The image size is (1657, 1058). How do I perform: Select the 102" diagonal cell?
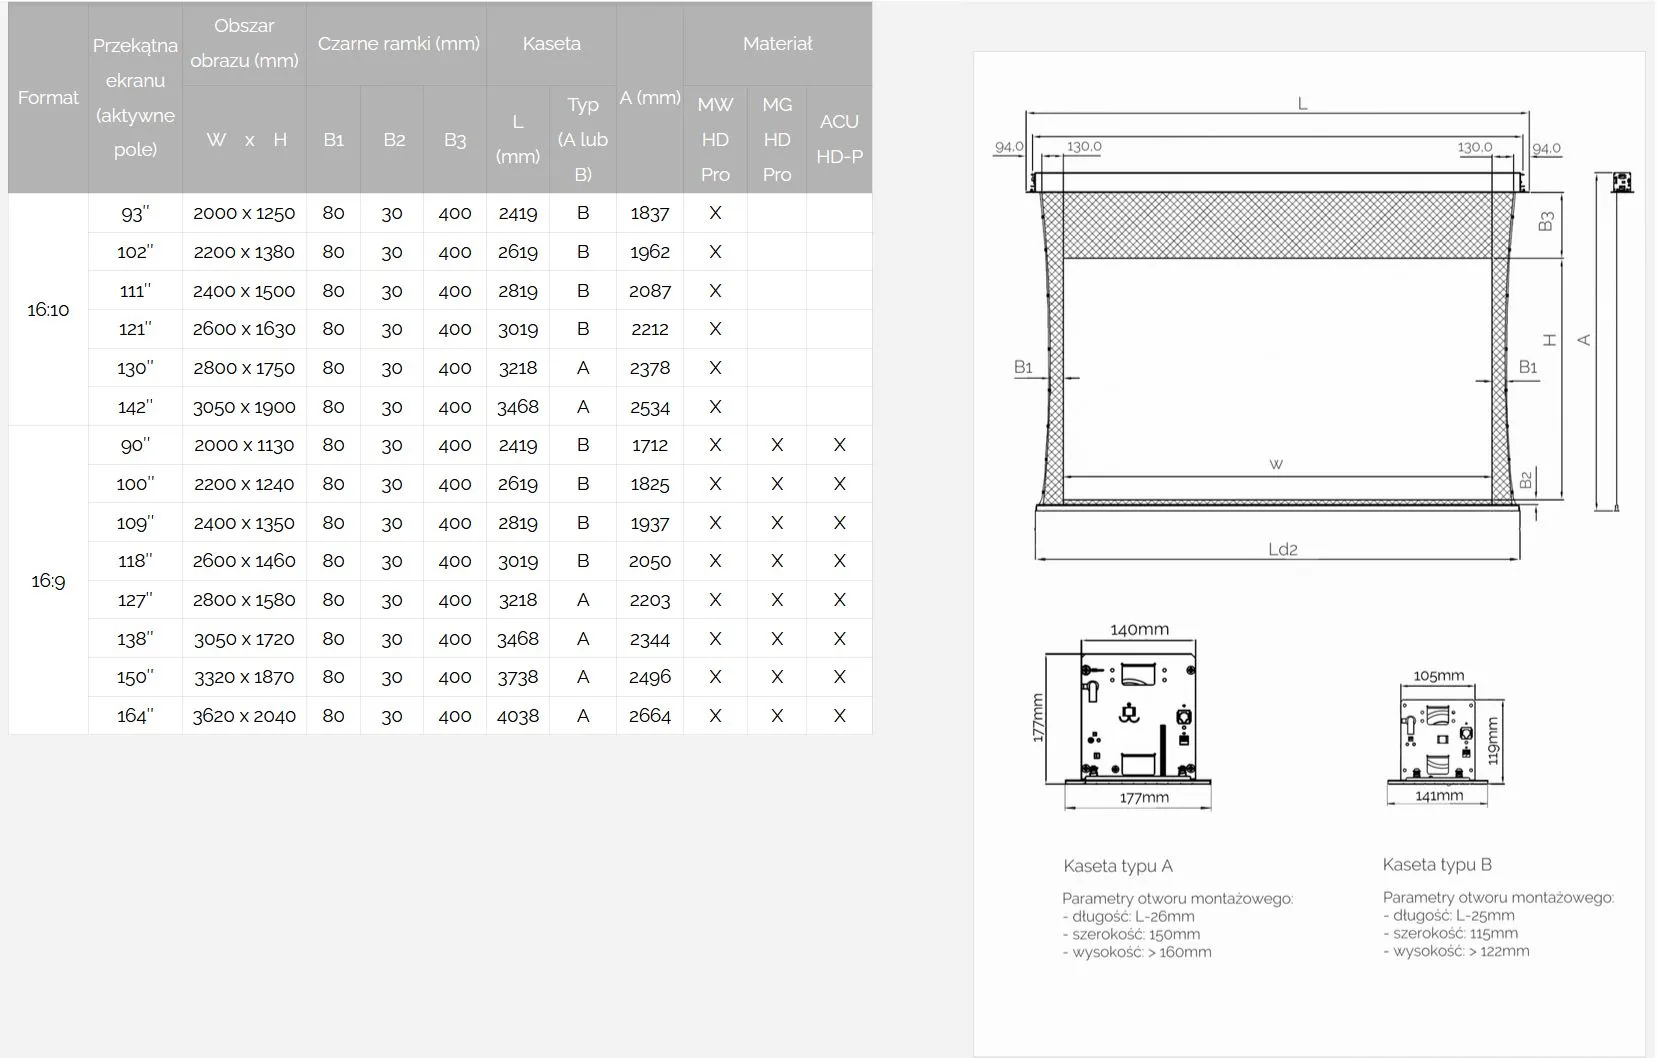coord(135,252)
